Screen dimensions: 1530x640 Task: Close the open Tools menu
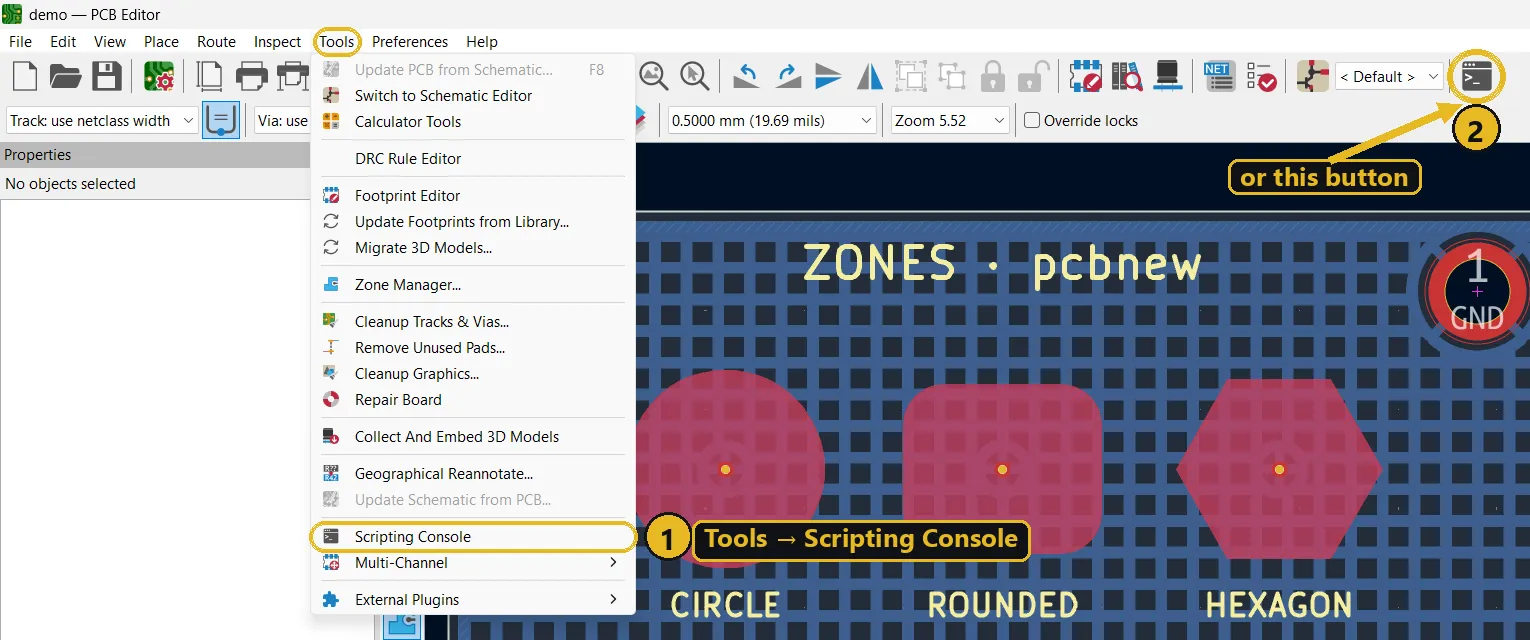[x=337, y=42]
